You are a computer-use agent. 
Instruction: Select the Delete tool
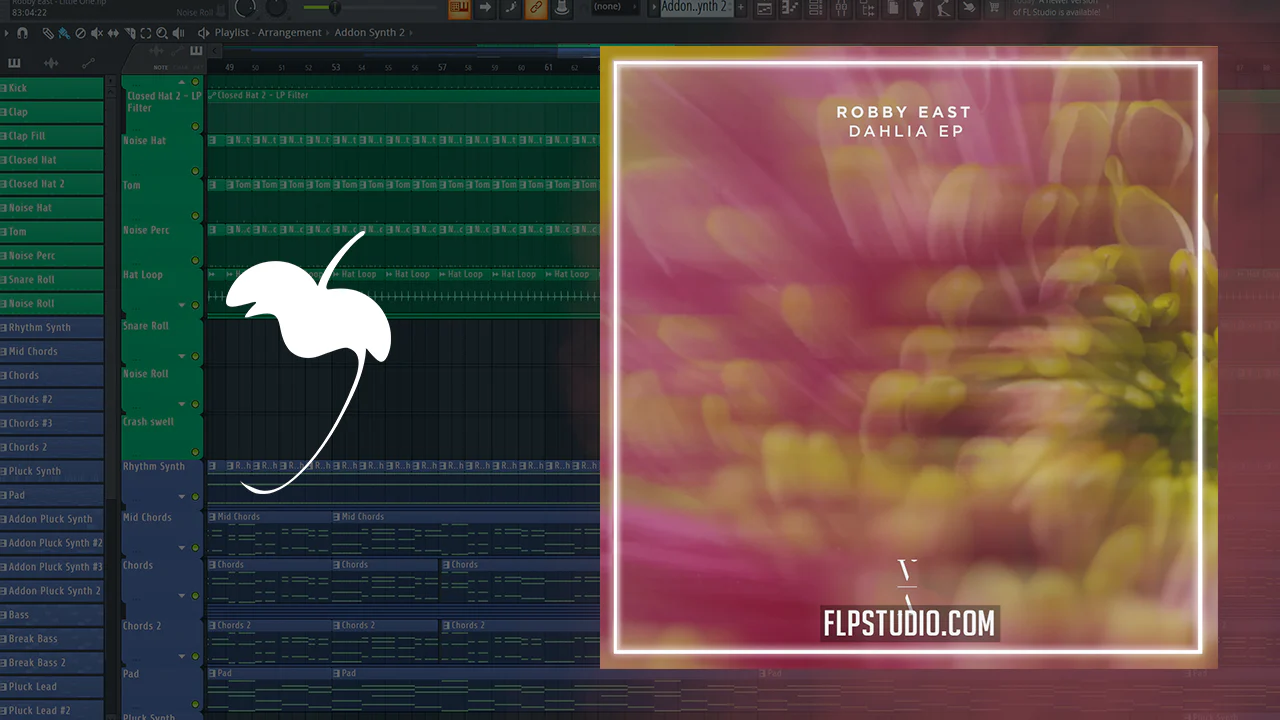[x=81, y=33]
